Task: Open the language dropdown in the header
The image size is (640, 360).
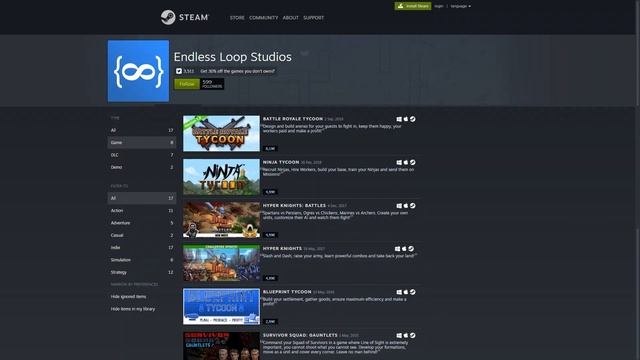Action: (460, 6)
